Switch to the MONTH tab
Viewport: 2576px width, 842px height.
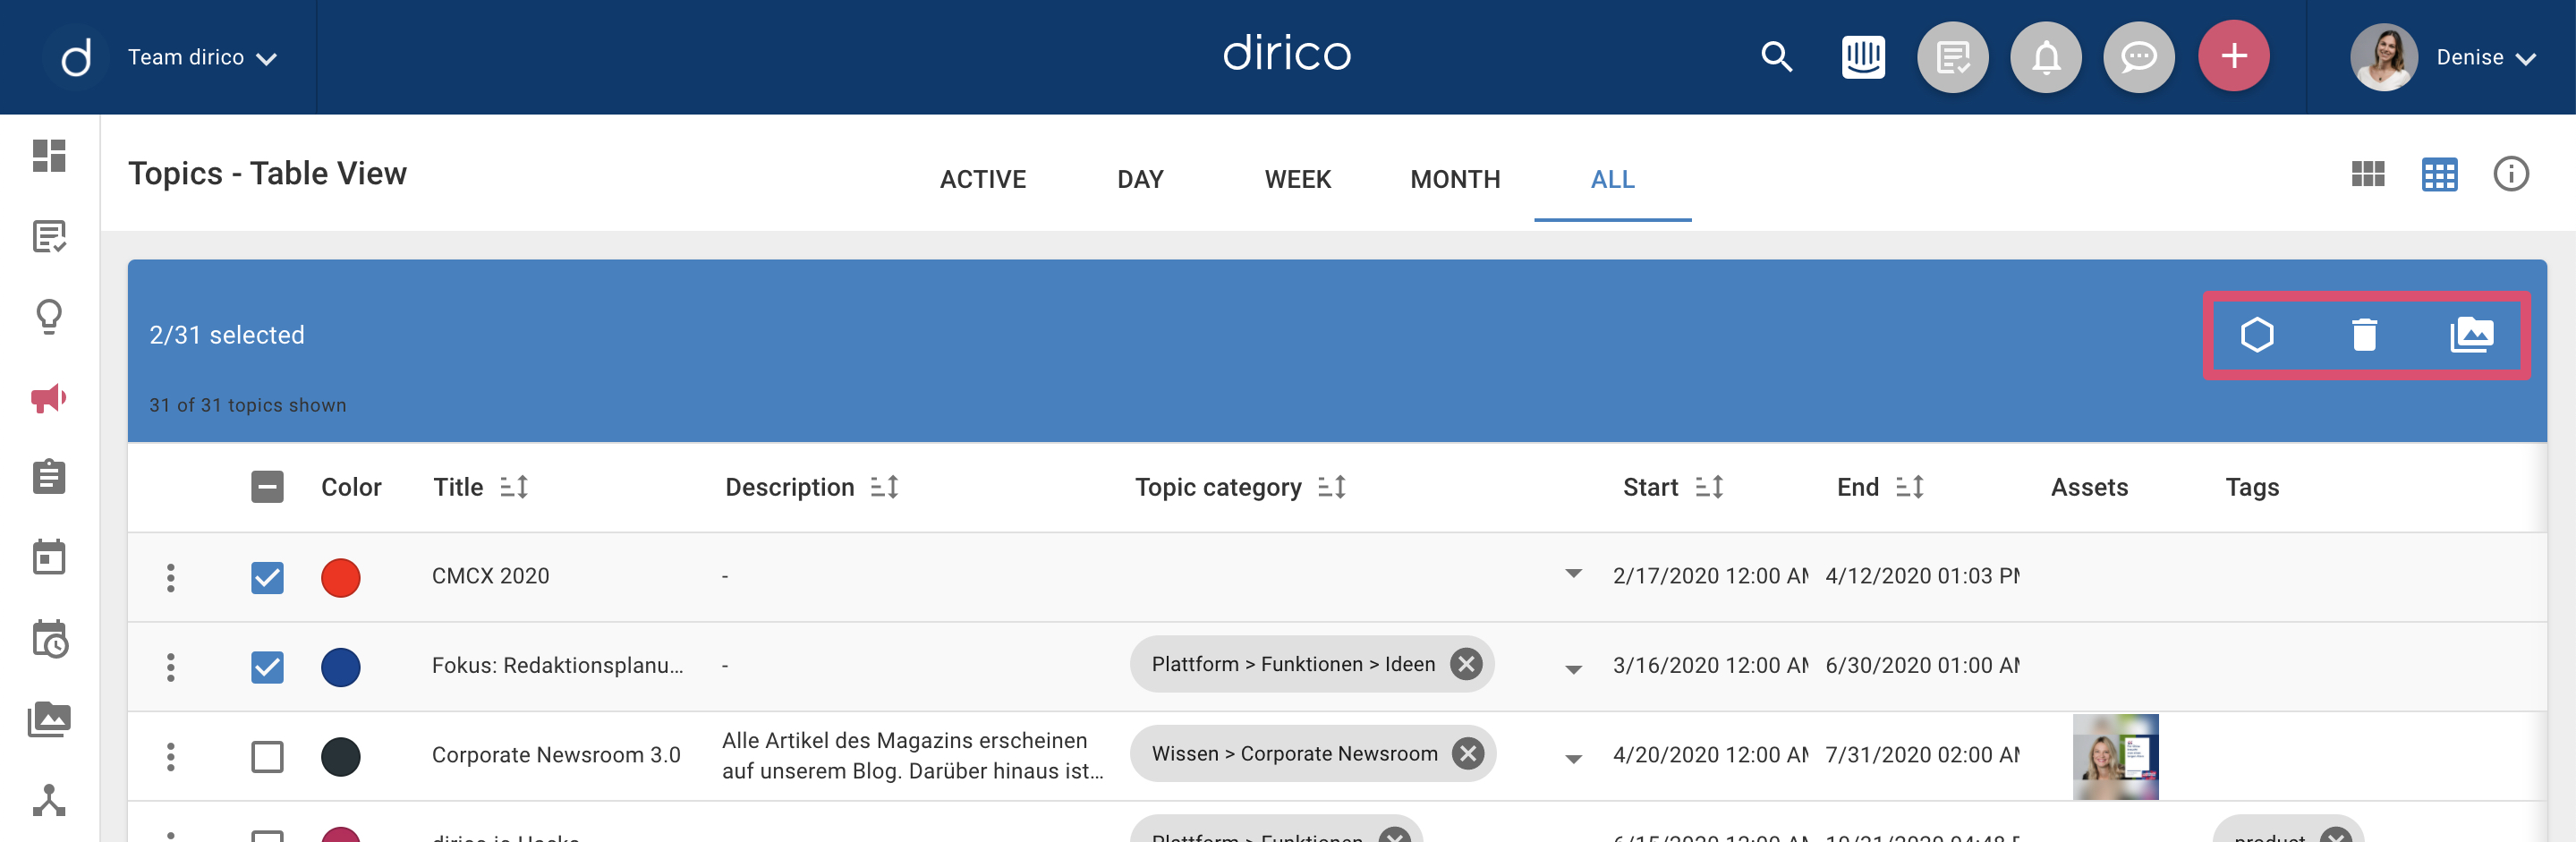tap(1455, 179)
